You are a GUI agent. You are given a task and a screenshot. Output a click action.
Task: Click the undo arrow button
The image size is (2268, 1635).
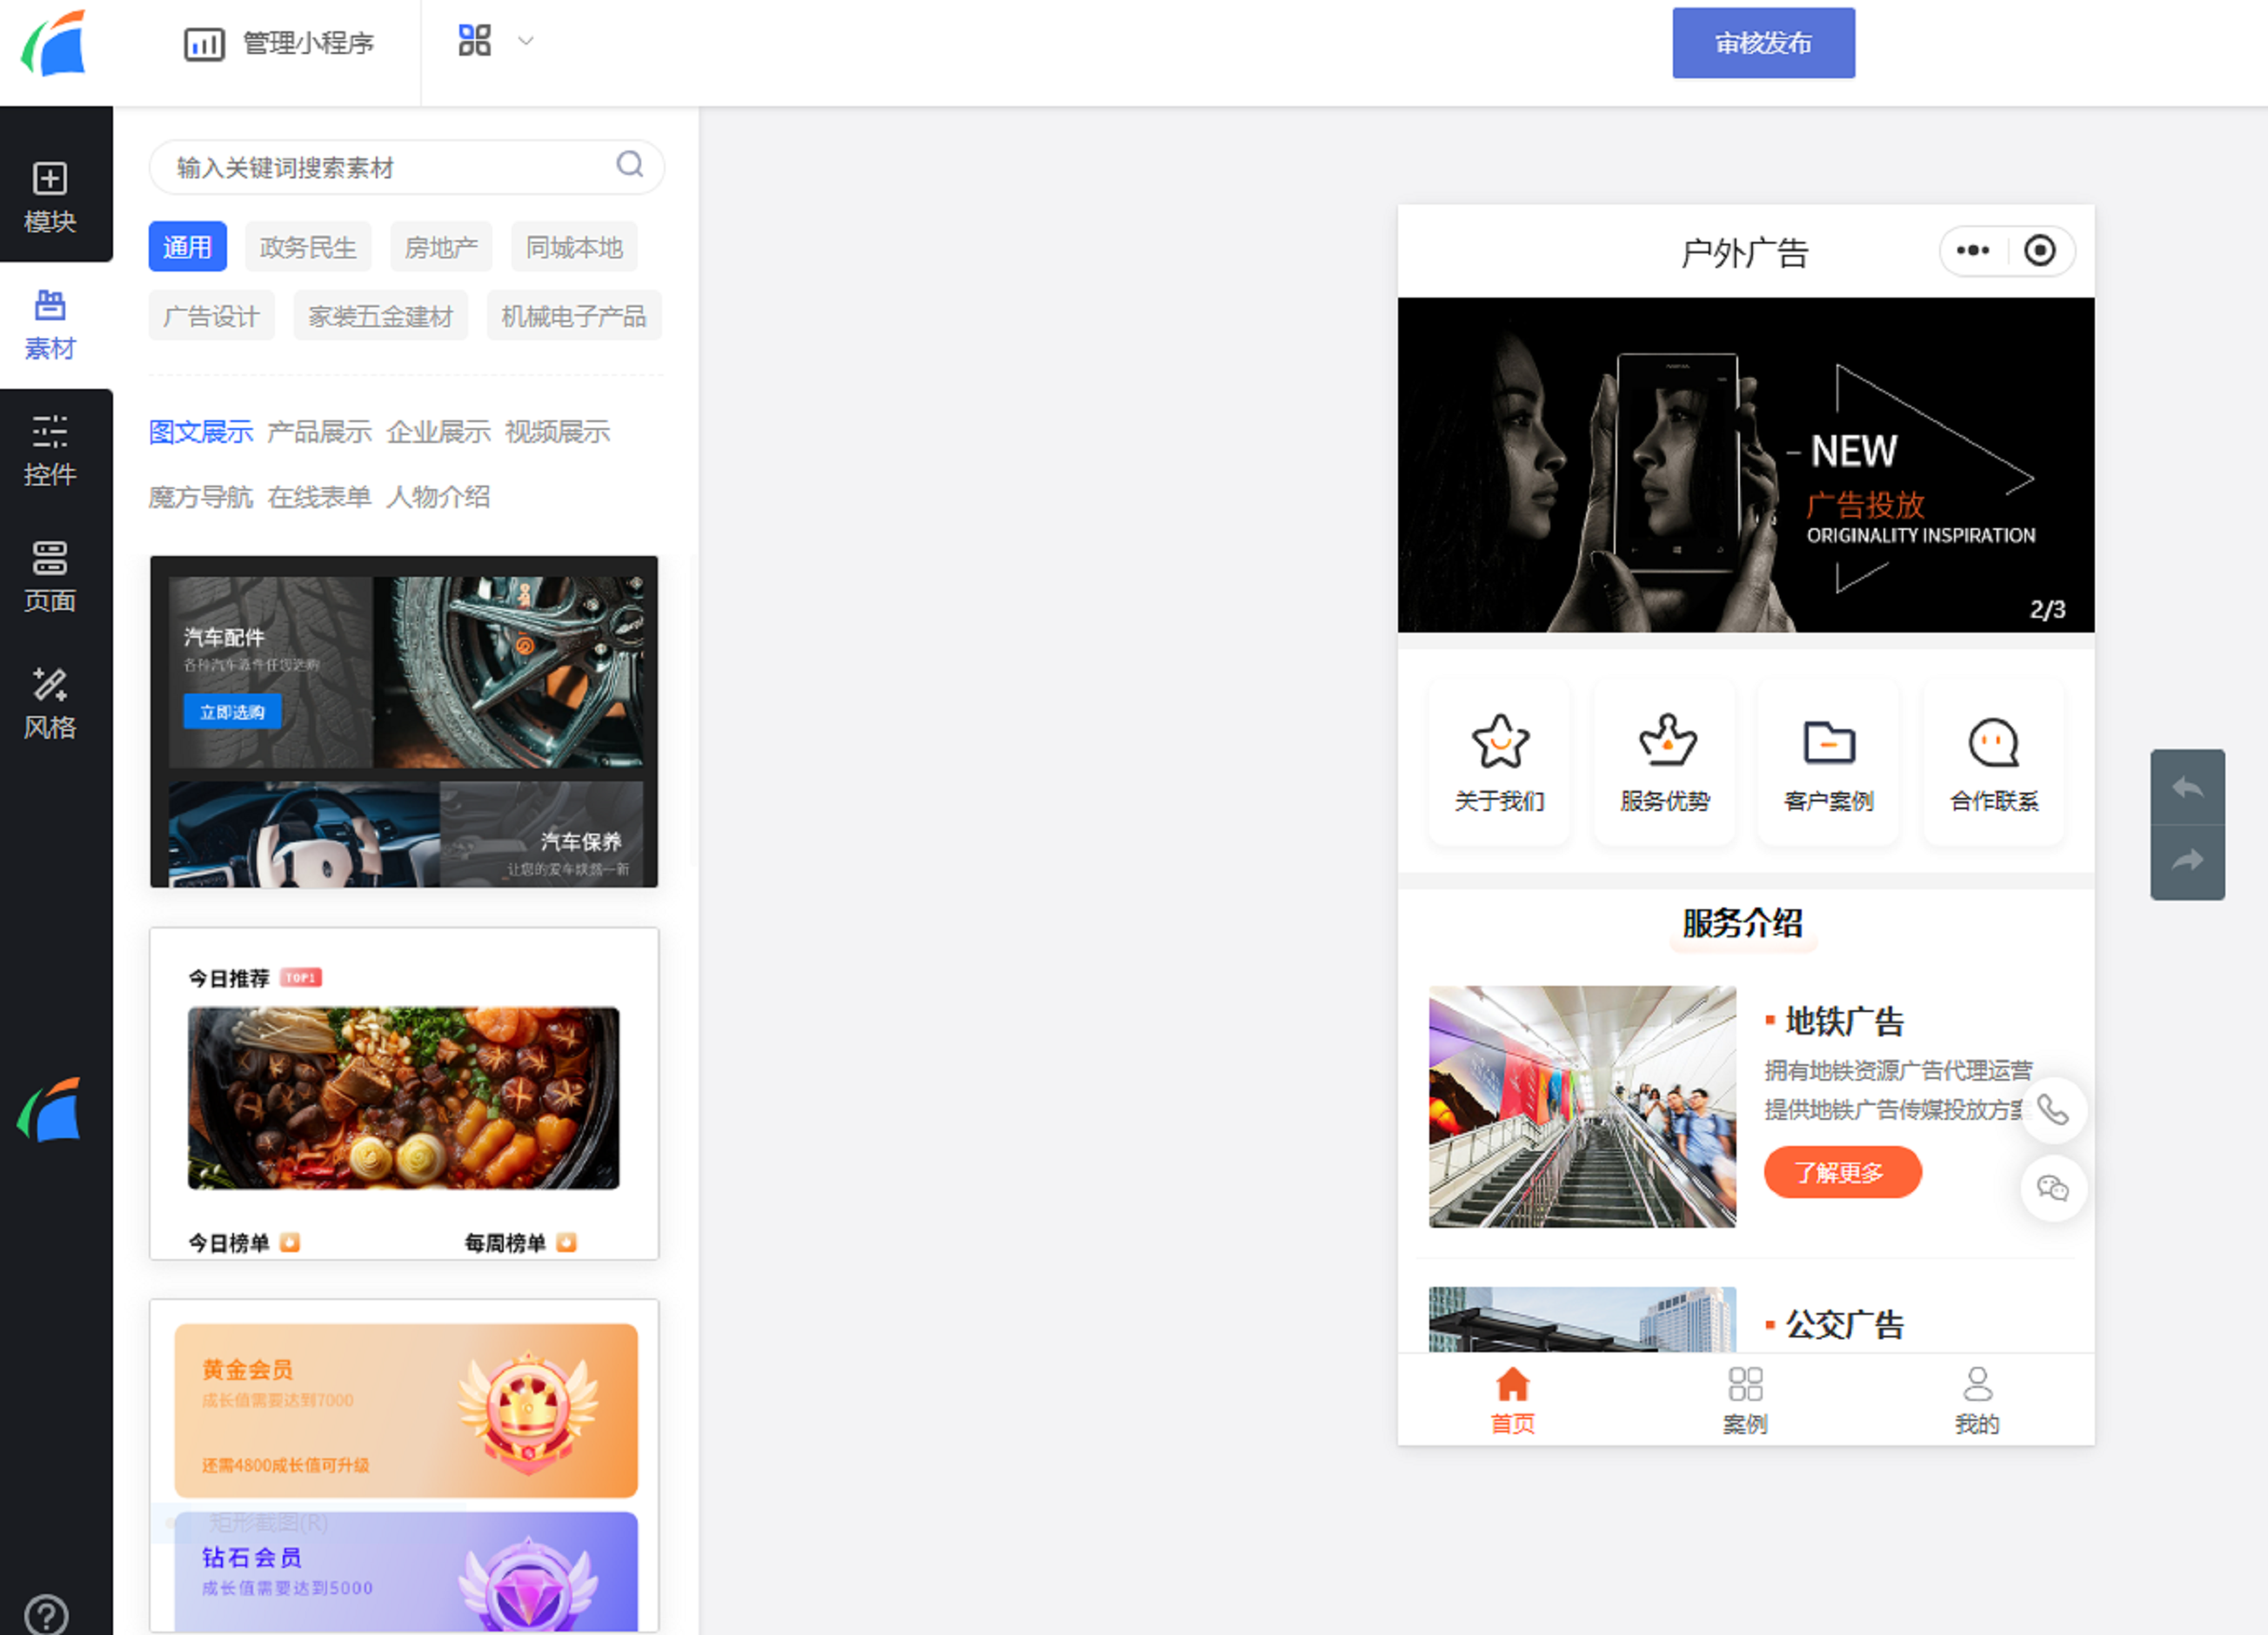(2187, 787)
